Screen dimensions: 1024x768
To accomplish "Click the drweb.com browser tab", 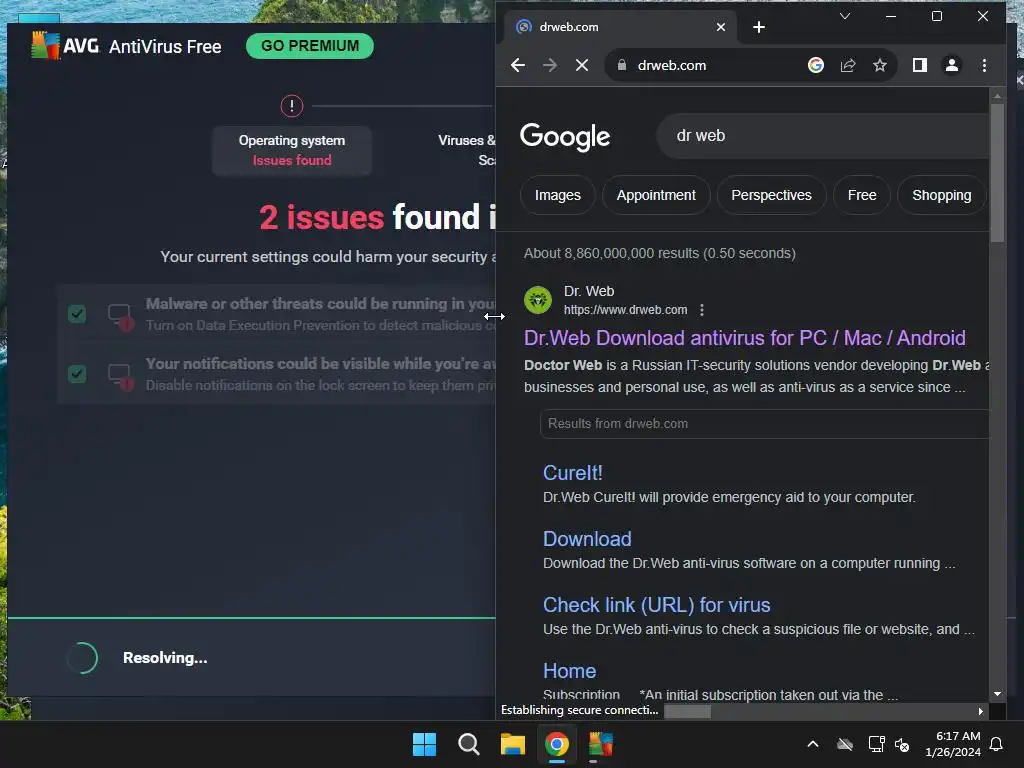I will tap(617, 27).
